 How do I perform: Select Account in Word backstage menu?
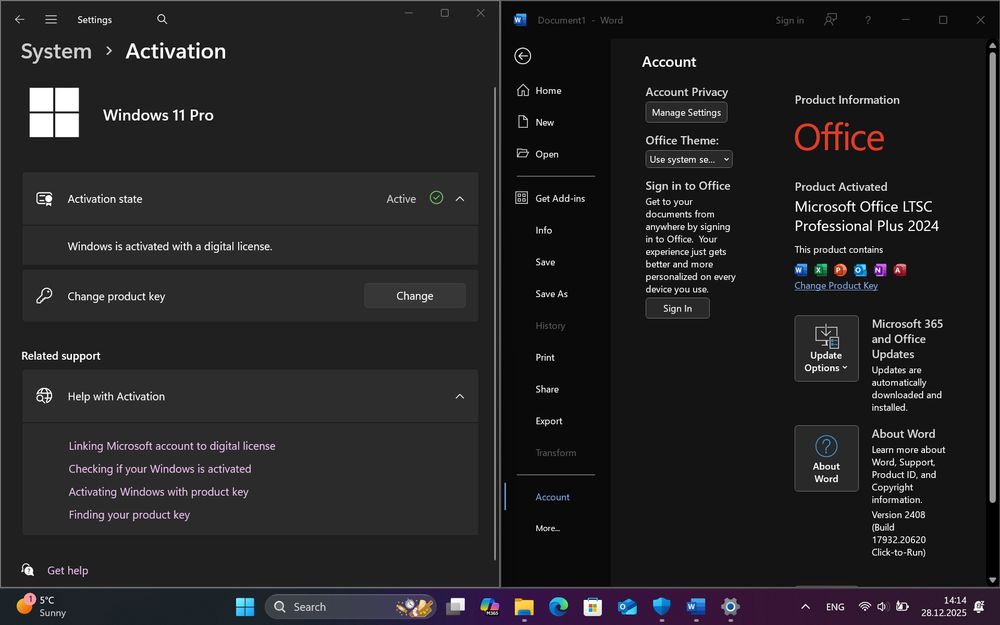(x=552, y=497)
